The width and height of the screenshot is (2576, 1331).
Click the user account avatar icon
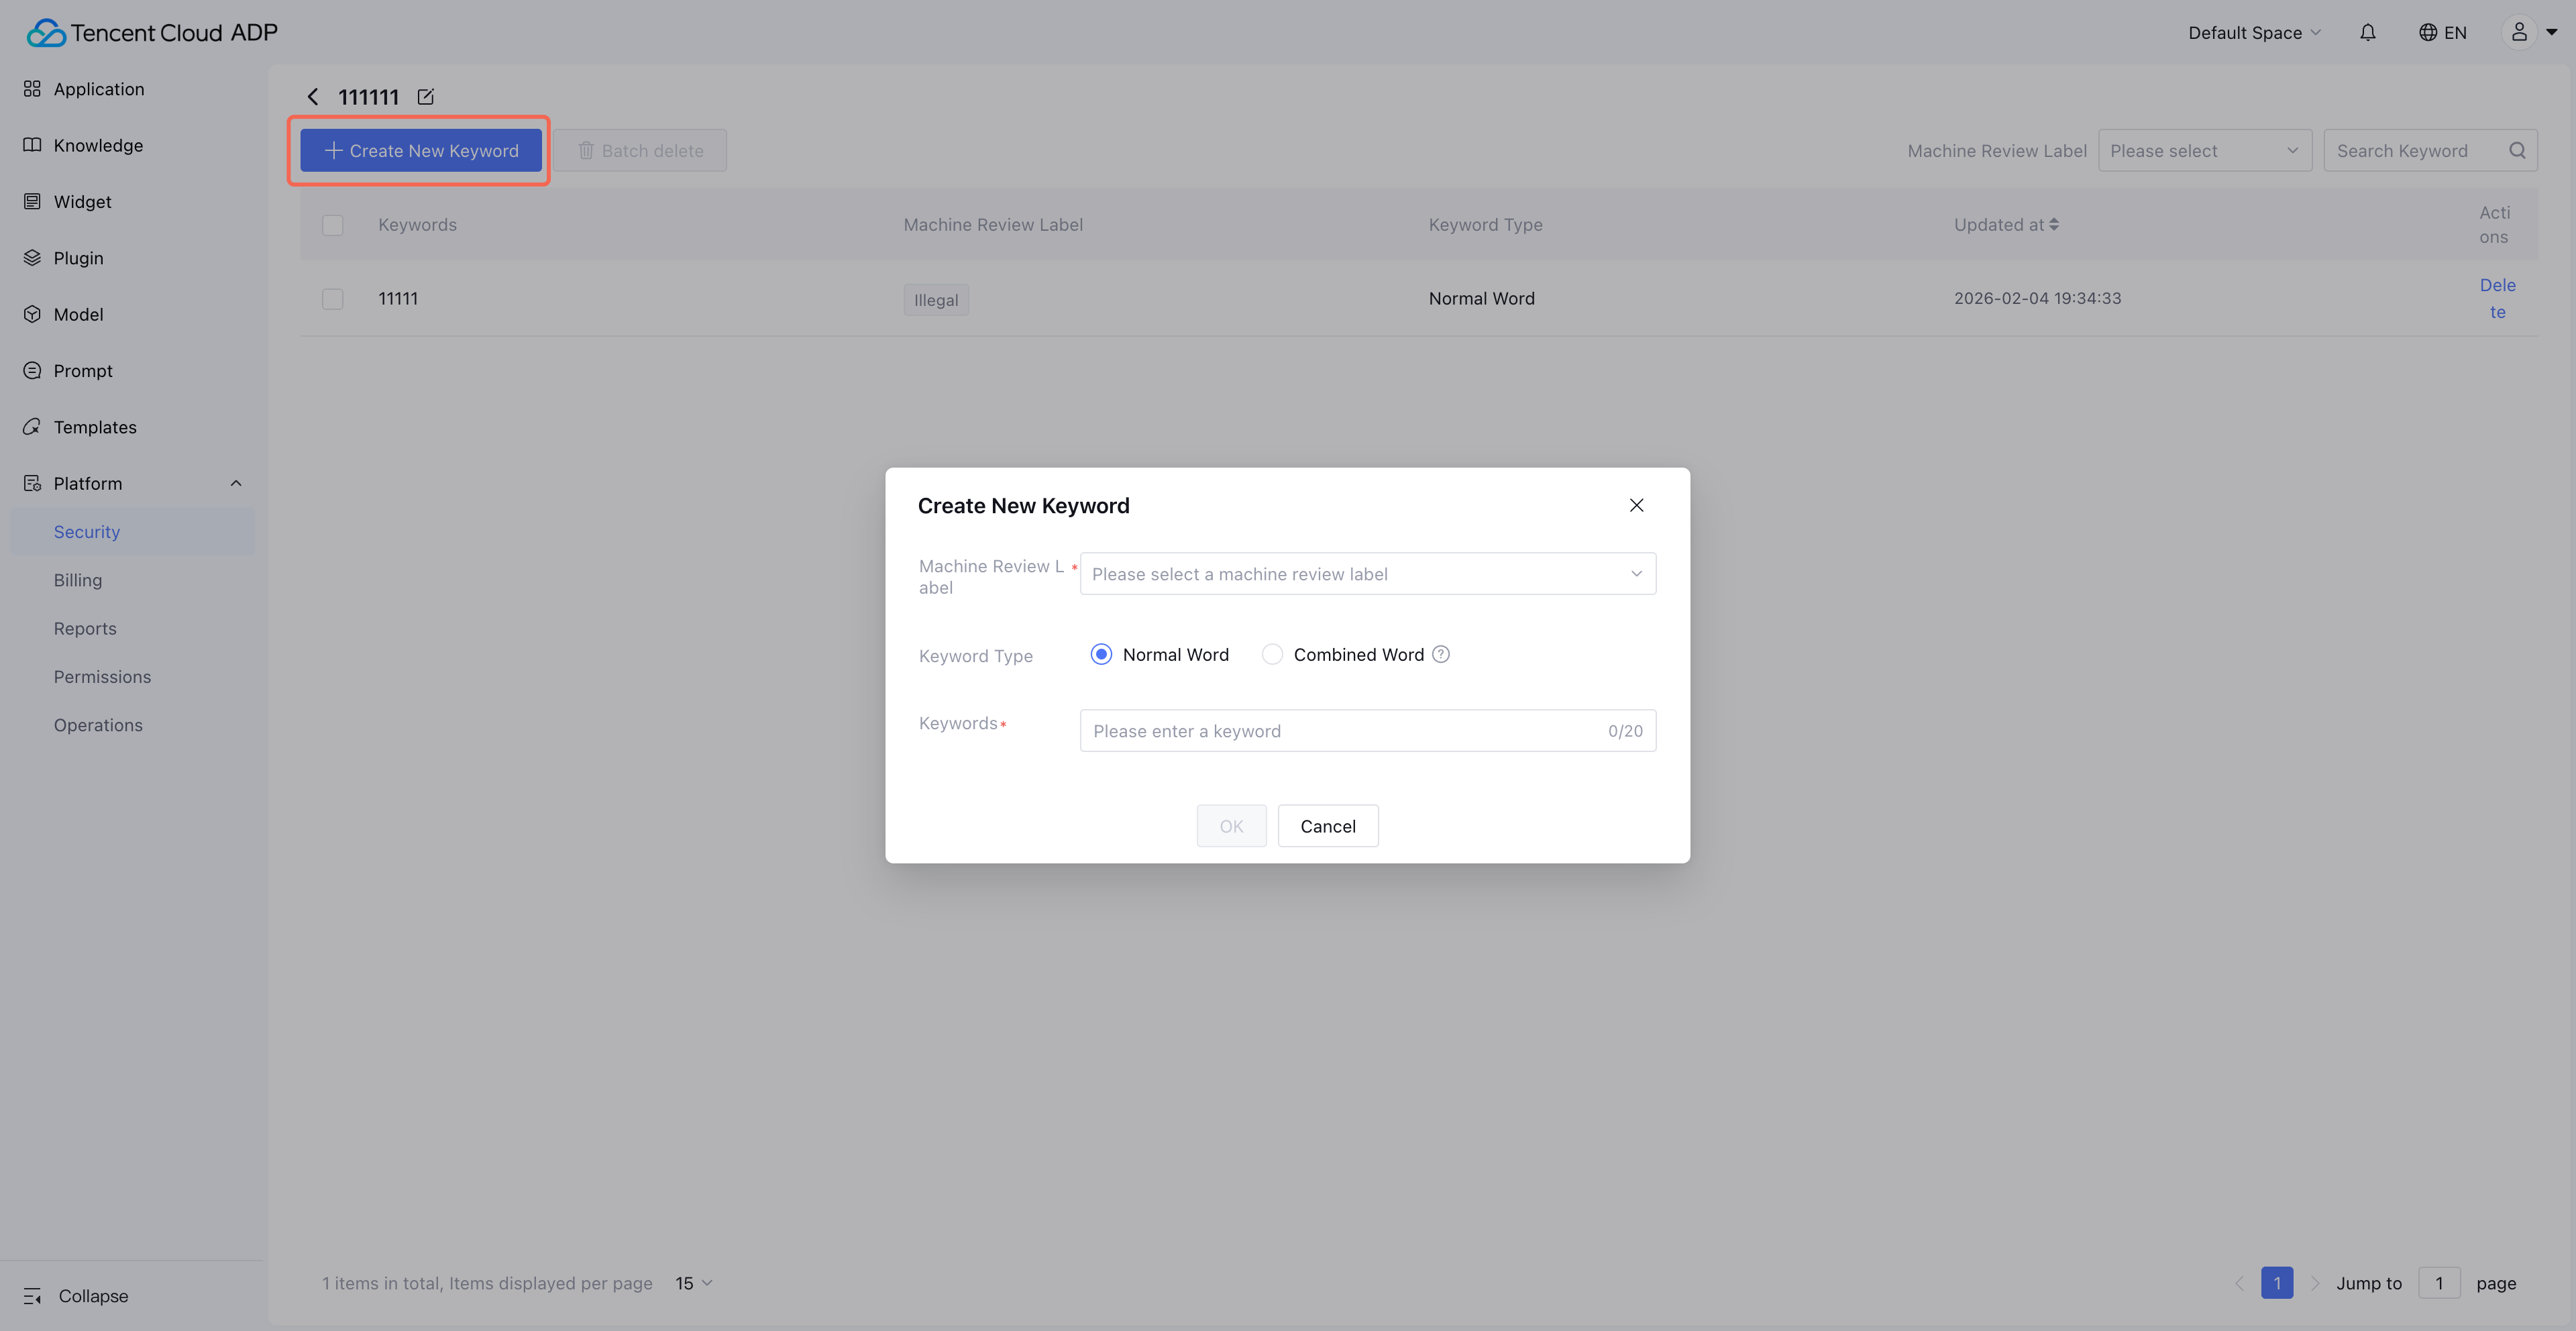[x=2519, y=33]
